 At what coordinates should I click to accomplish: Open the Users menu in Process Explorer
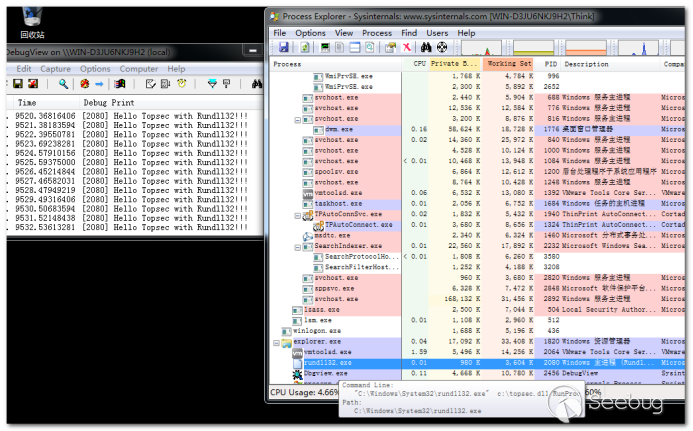[x=438, y=33]
